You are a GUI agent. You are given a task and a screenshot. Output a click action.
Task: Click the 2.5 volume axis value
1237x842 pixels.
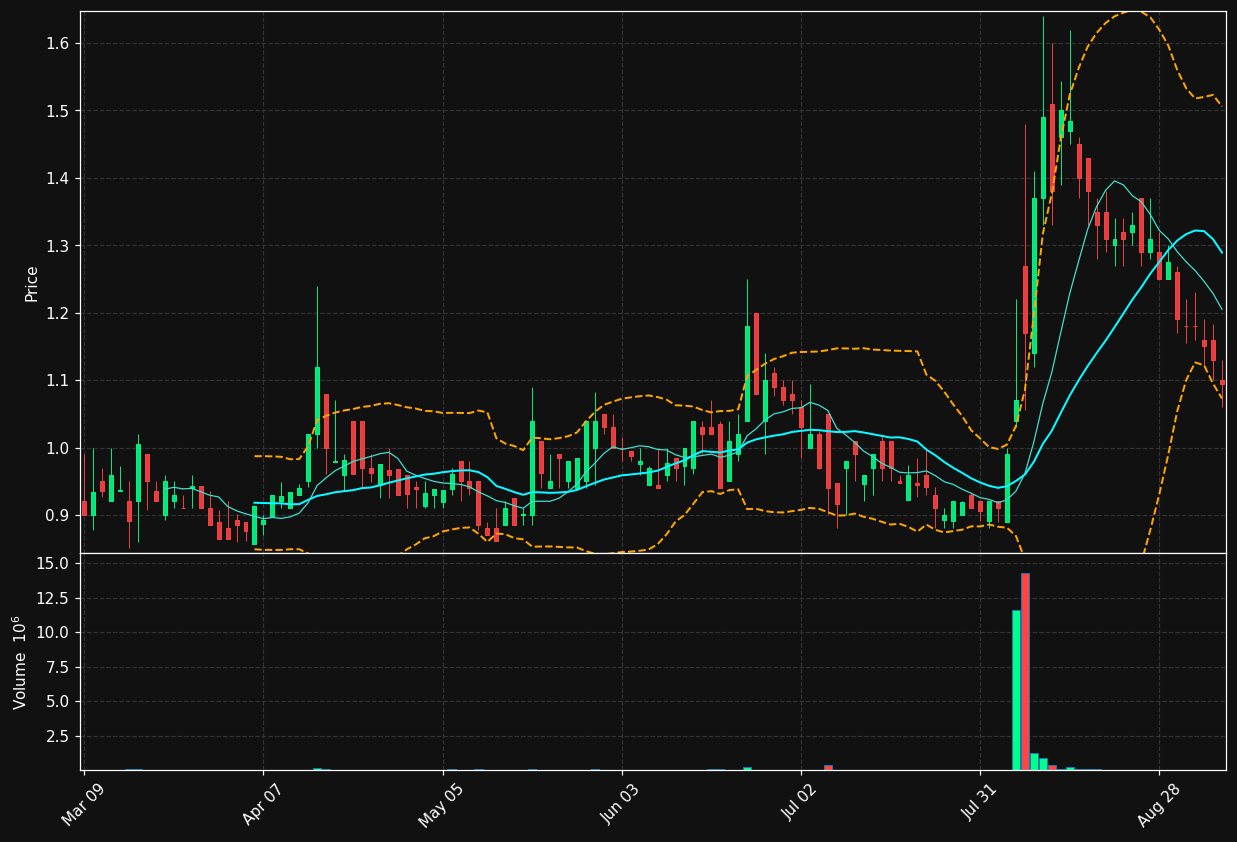tap(56, 737)
